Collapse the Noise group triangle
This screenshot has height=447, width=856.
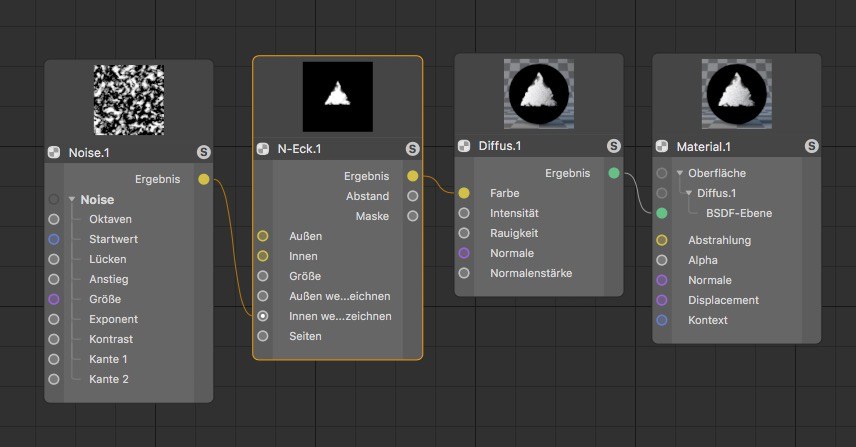(72, 200)
